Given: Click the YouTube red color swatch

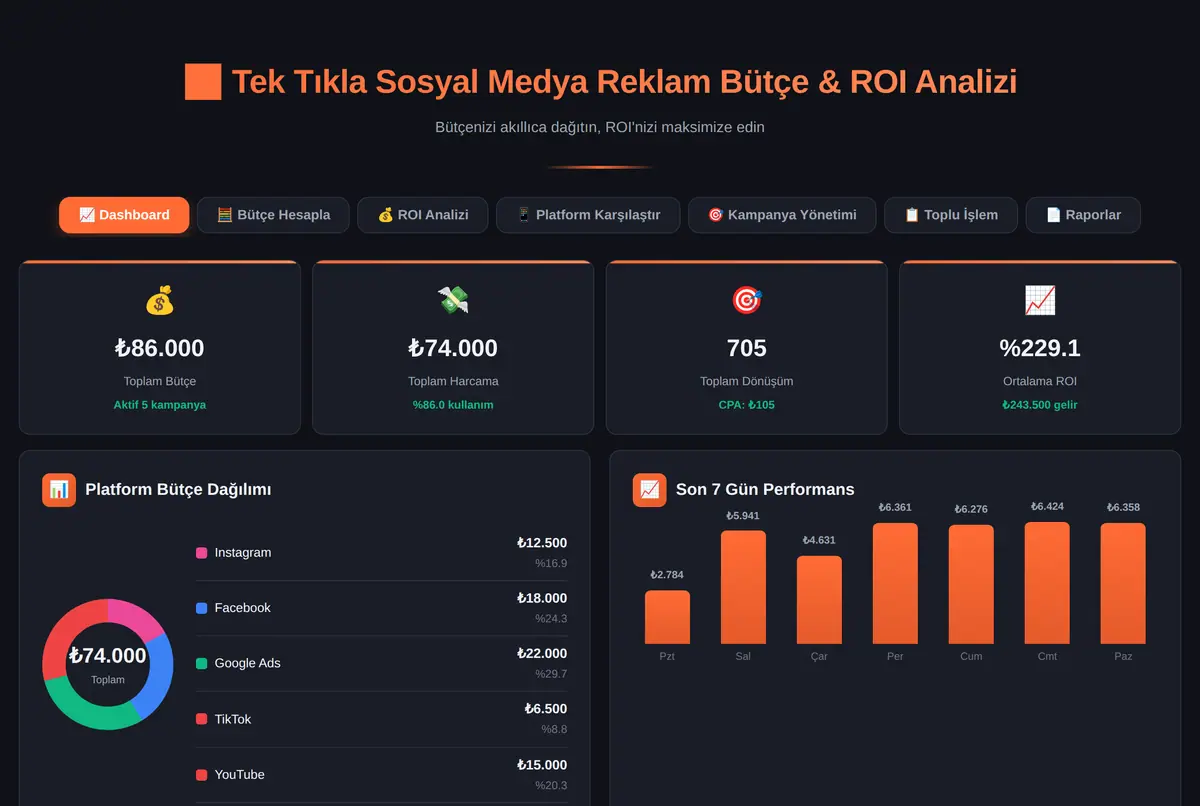Looking at the screenshot, I should click(x=202, y=775).
